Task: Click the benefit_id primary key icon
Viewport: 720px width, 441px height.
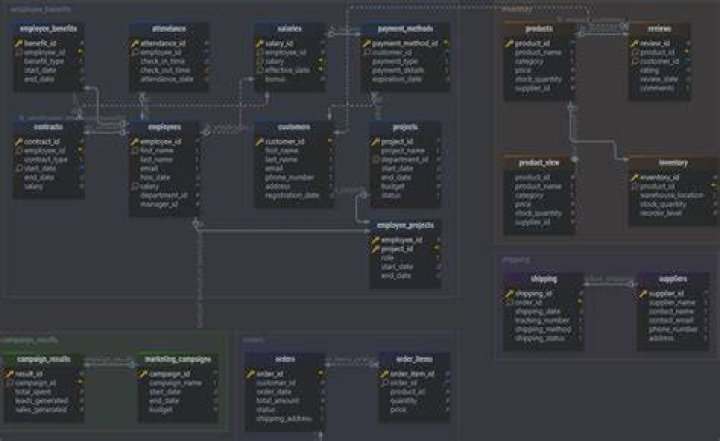Action: (x=19, y=44)
